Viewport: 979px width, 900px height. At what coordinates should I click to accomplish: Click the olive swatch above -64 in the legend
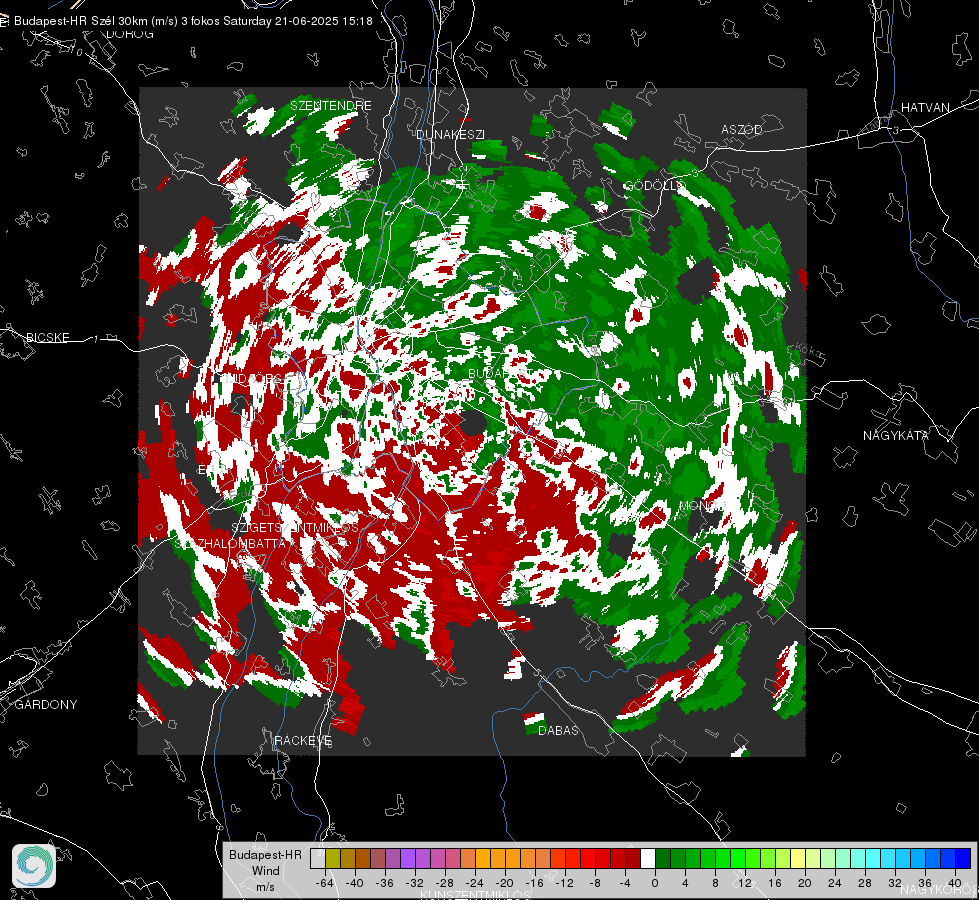(x=333, y=859)
